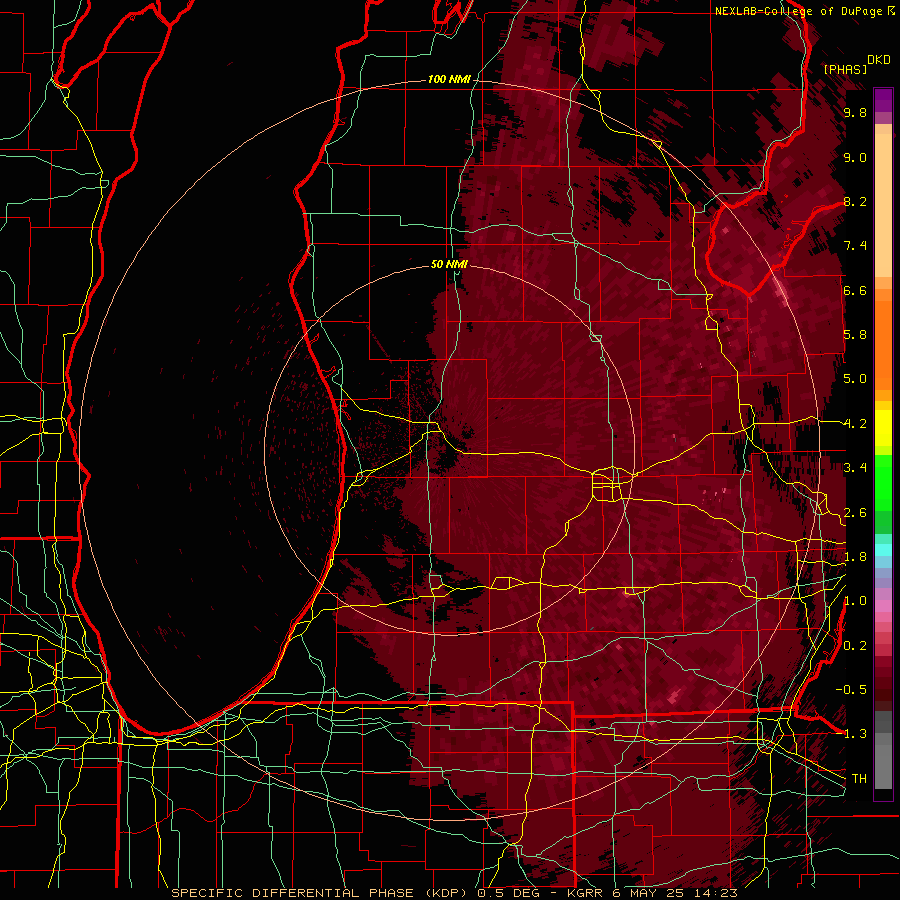
Task: Pick the pink segment of the color bar
Action: click(x=883, y=606)
